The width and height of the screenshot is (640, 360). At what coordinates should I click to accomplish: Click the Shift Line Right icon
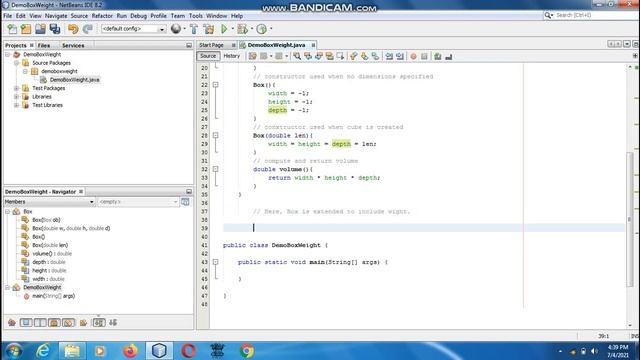pyautogui.click(x=400, y=56)
